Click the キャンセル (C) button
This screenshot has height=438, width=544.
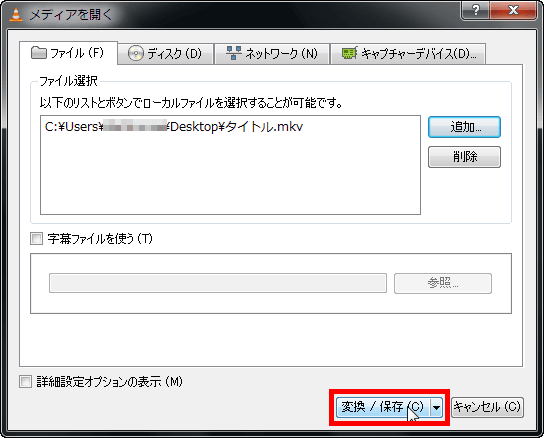[487, 407]
